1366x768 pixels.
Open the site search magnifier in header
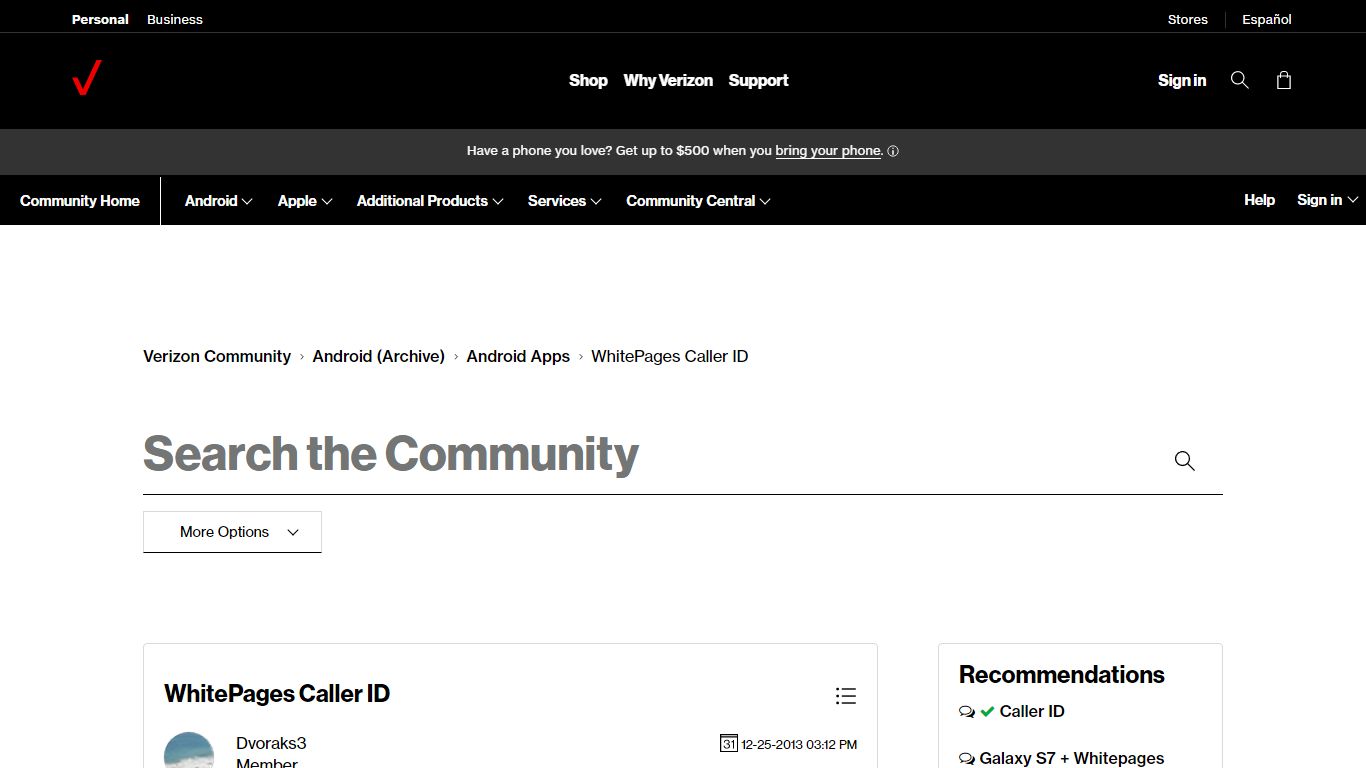1240,80
